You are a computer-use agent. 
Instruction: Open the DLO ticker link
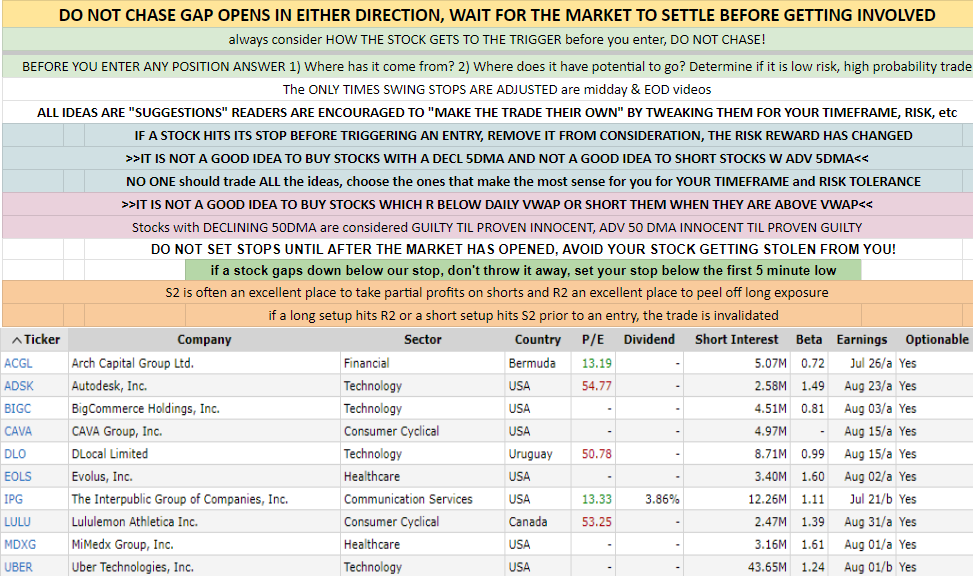coord(15,454)
